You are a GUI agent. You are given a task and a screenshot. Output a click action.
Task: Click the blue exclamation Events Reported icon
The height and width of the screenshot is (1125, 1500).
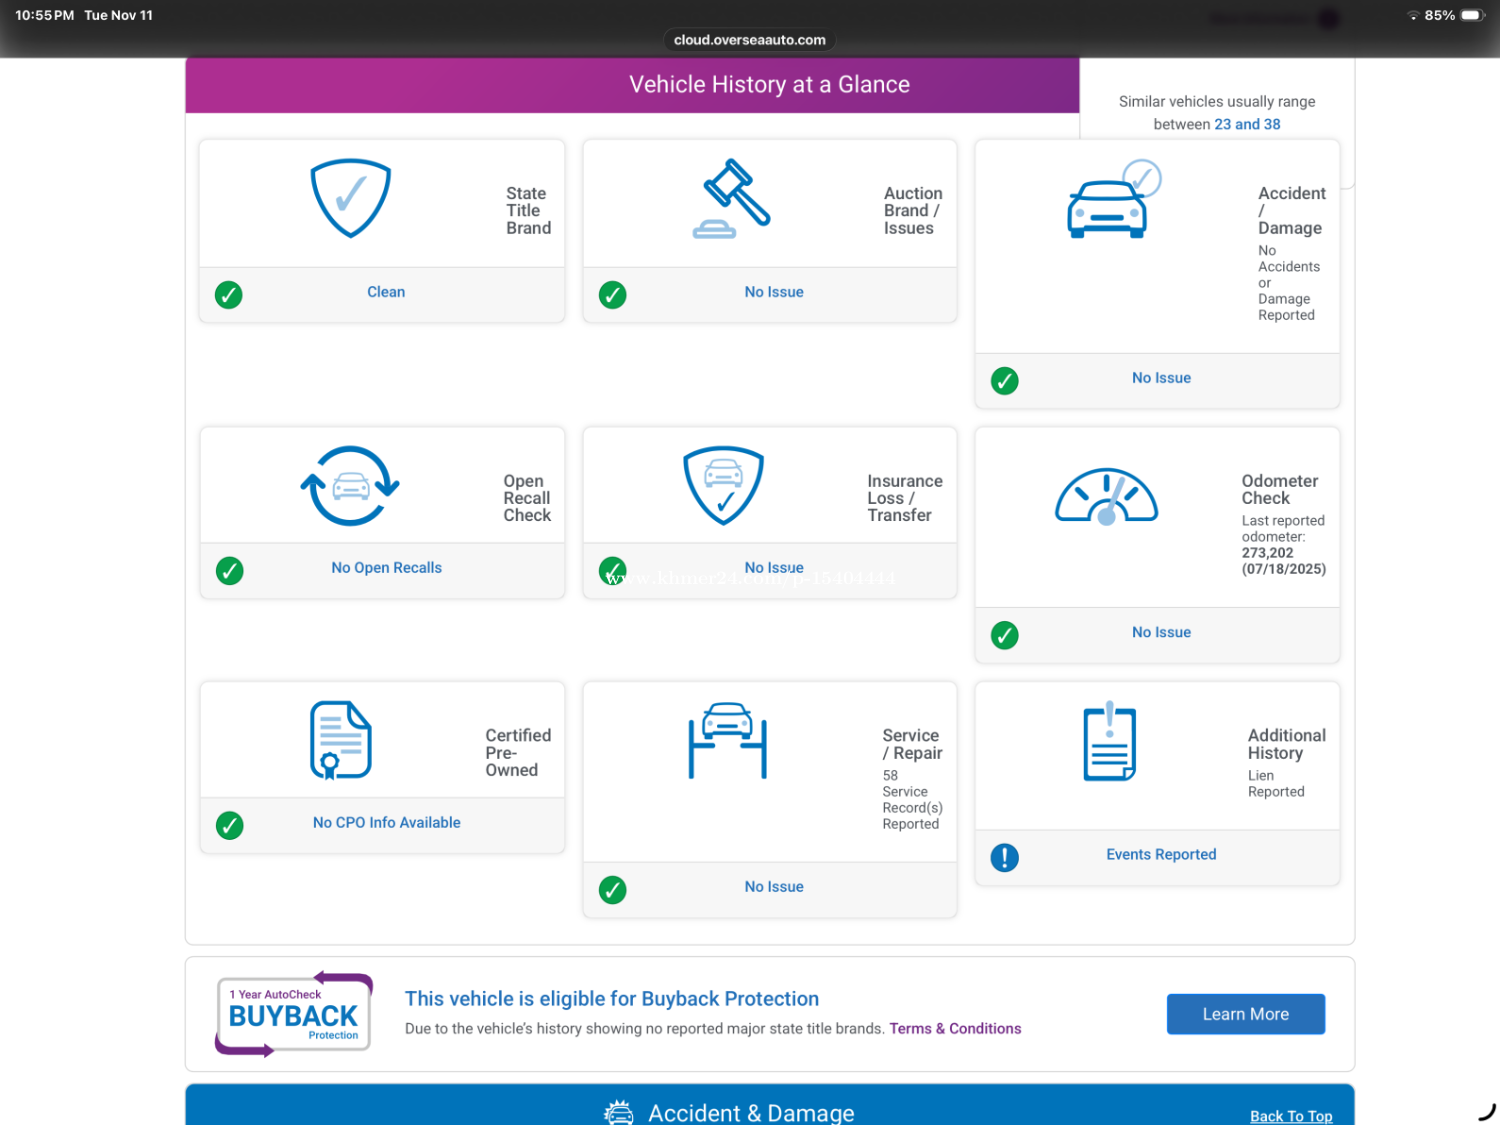pos(1004,857)
